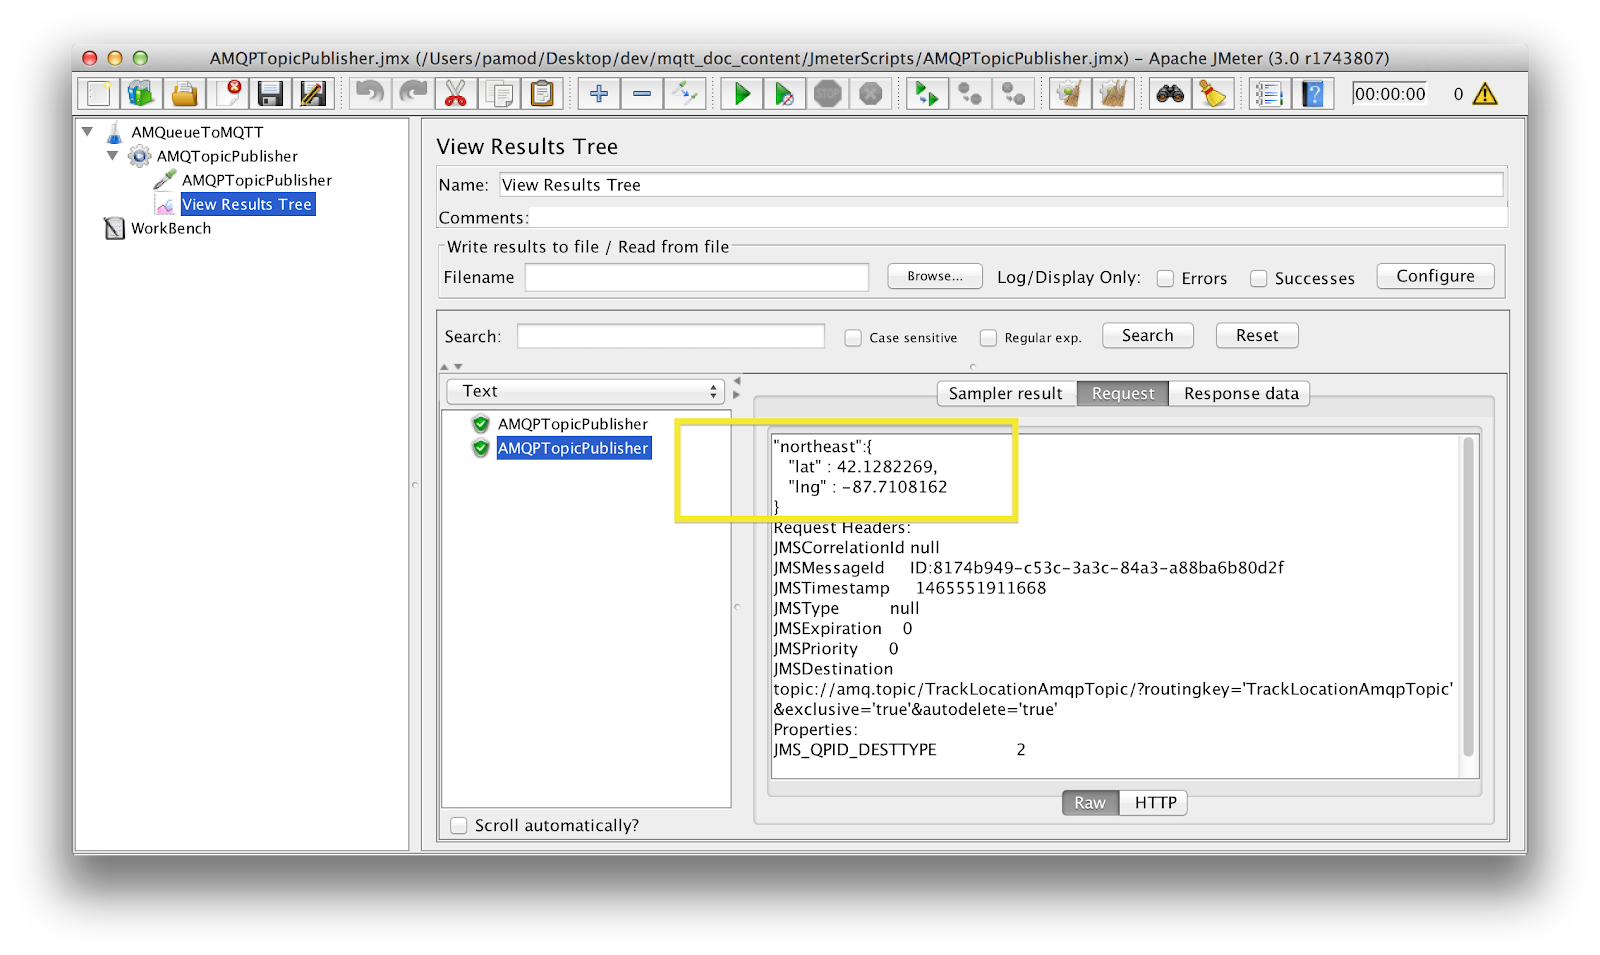This screenshot has width=1600, height=955.
Task: Open a test plan file
Action: [x=185, y=94]
